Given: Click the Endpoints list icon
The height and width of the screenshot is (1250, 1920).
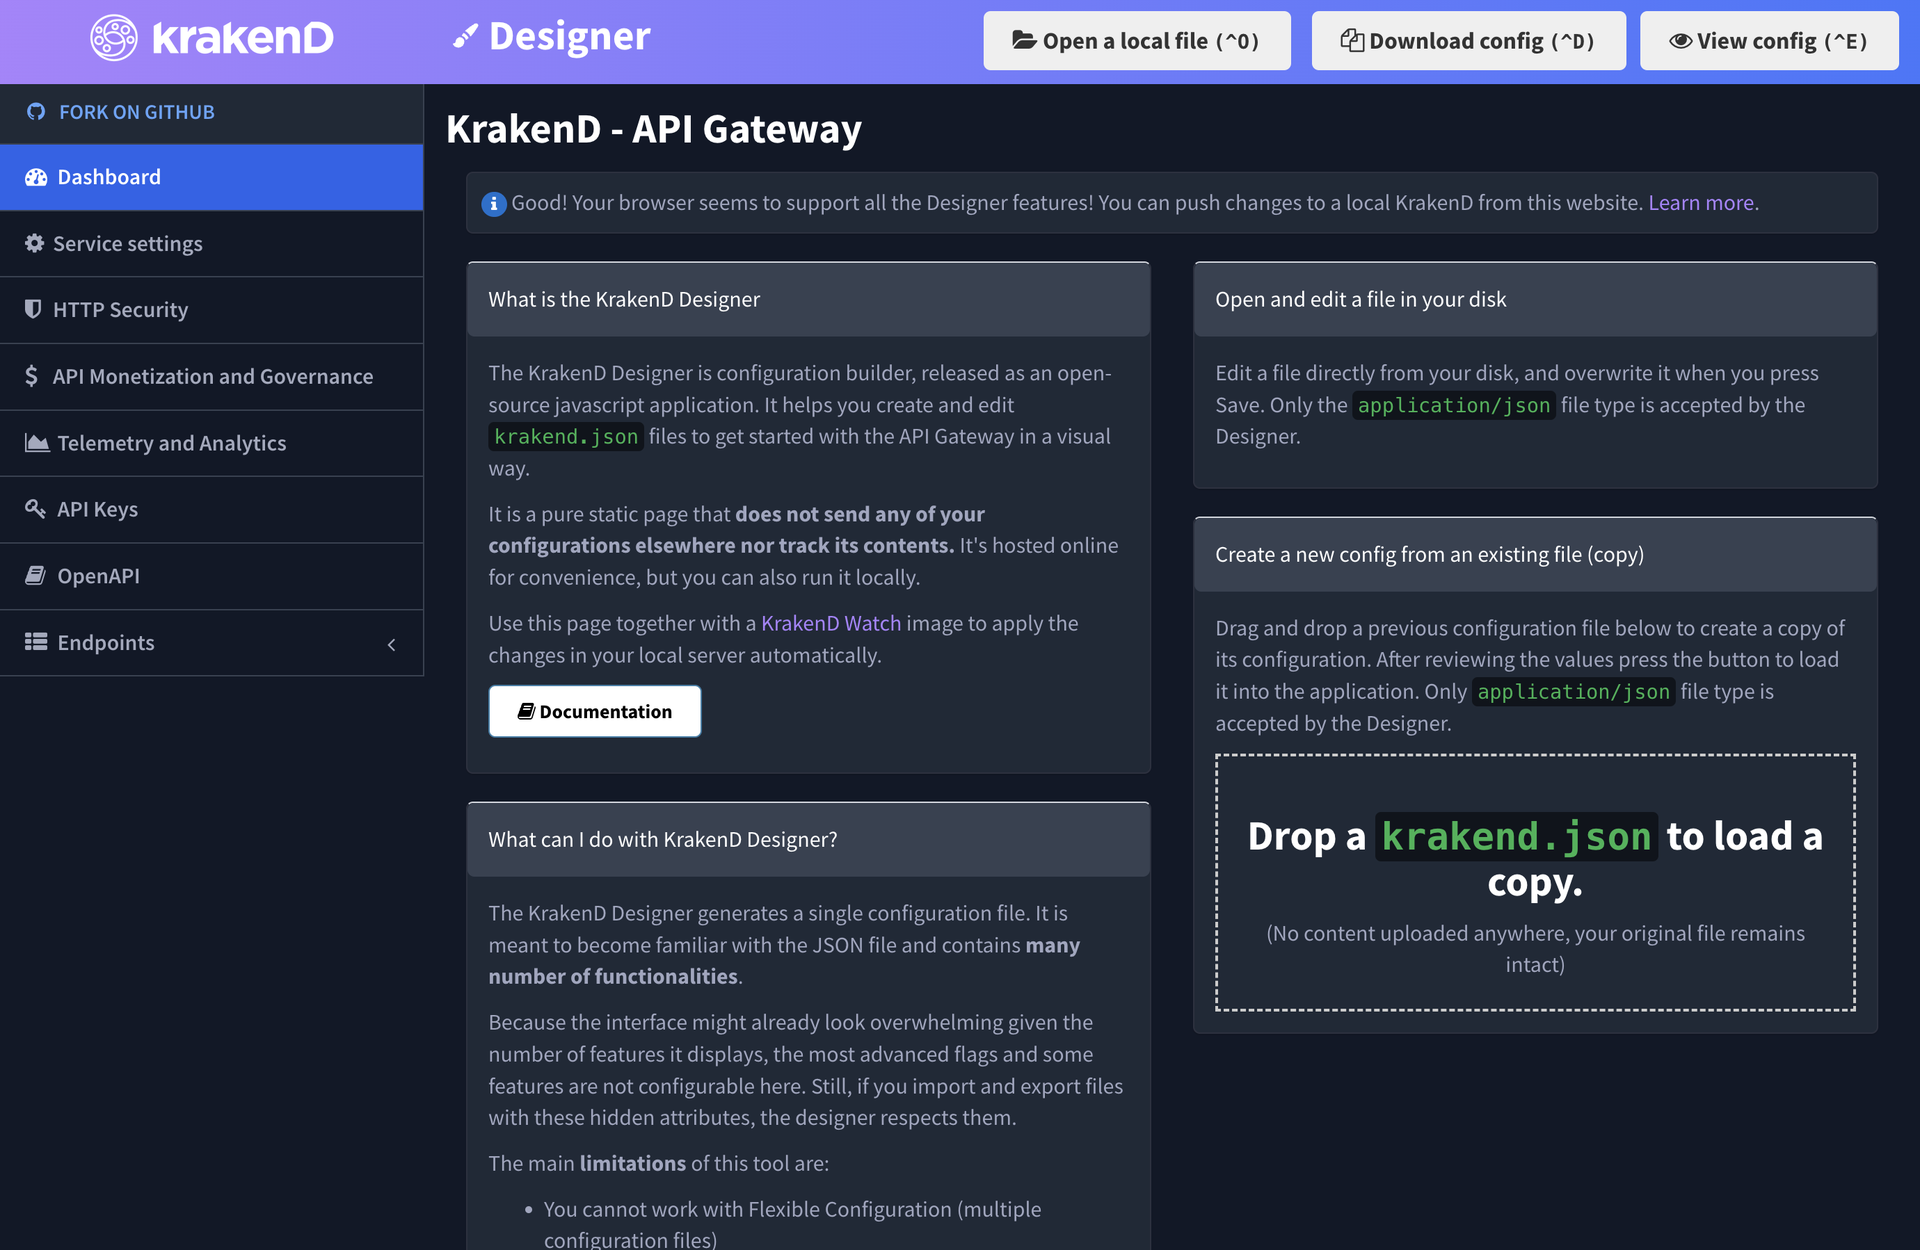Looking at the screenshot, I should click(x=36, y=642).
